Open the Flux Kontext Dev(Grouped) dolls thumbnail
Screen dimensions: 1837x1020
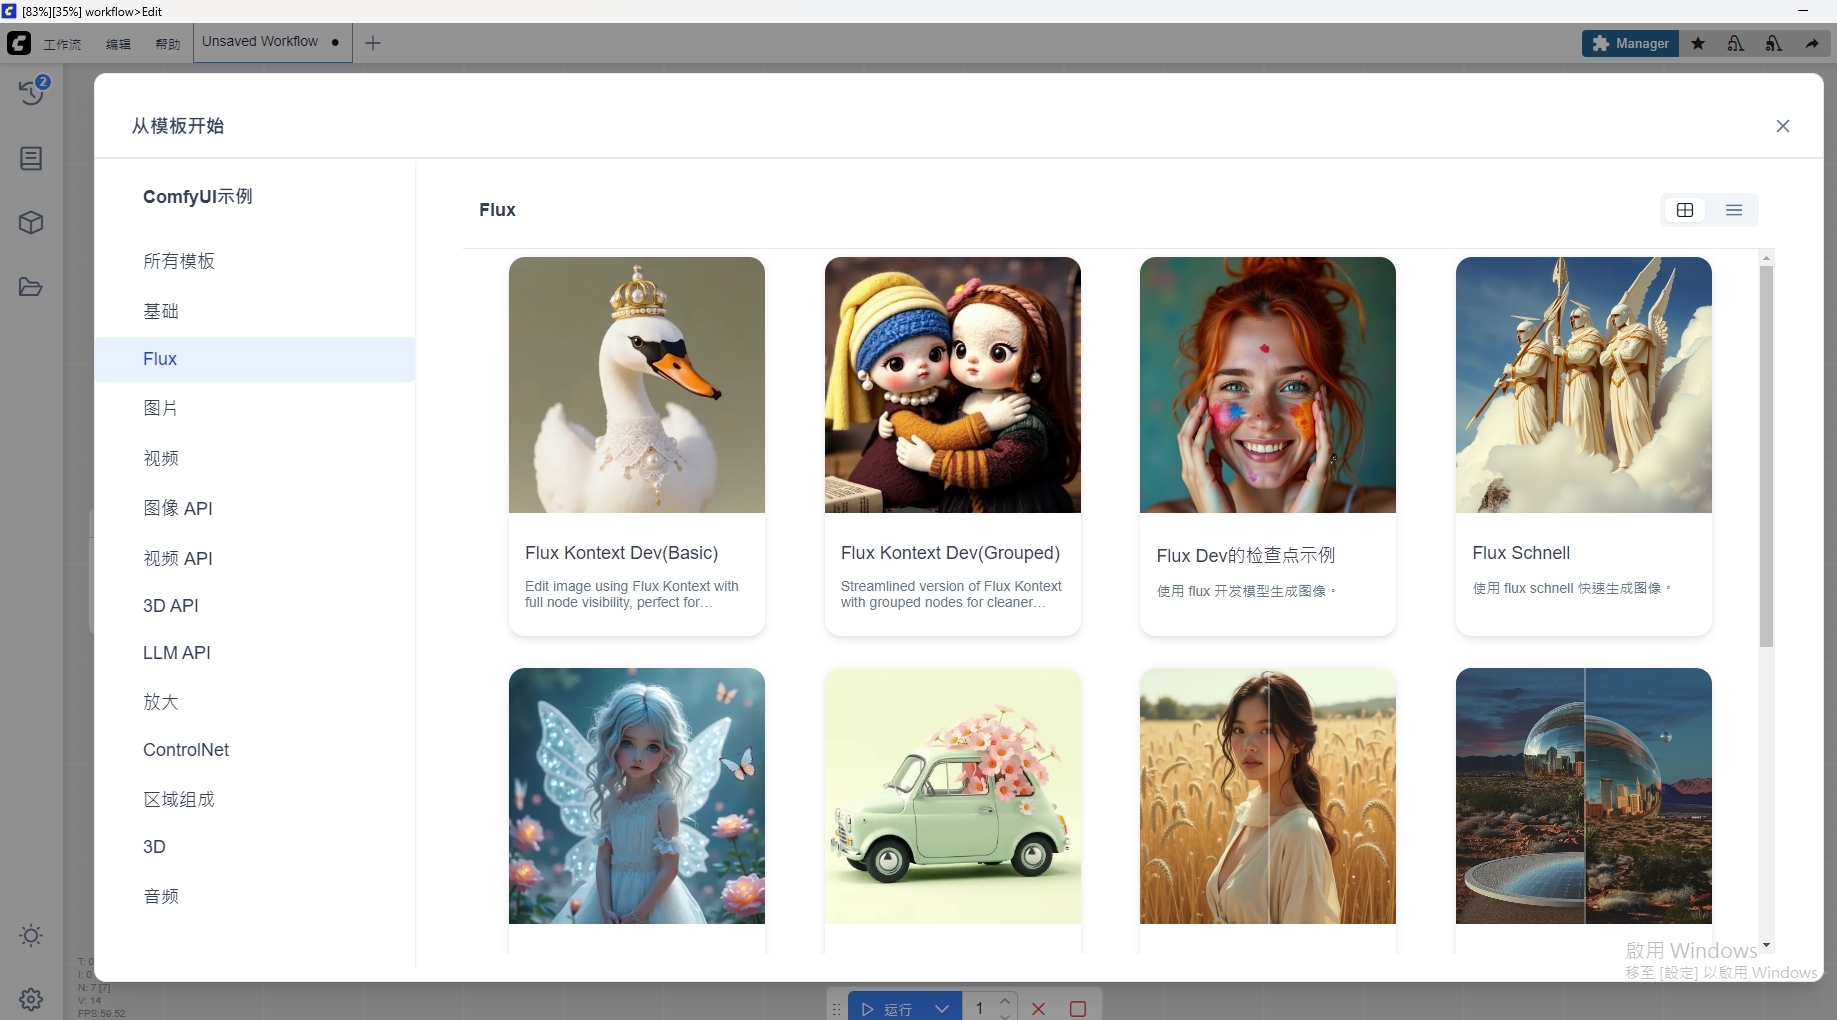point(953,385)
